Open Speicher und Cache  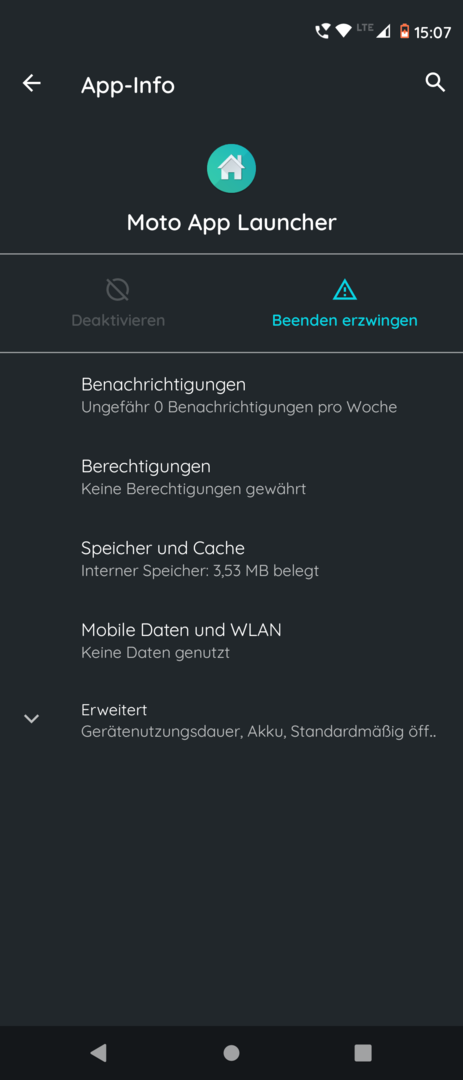pyautogui.click(x=232, y=559)
